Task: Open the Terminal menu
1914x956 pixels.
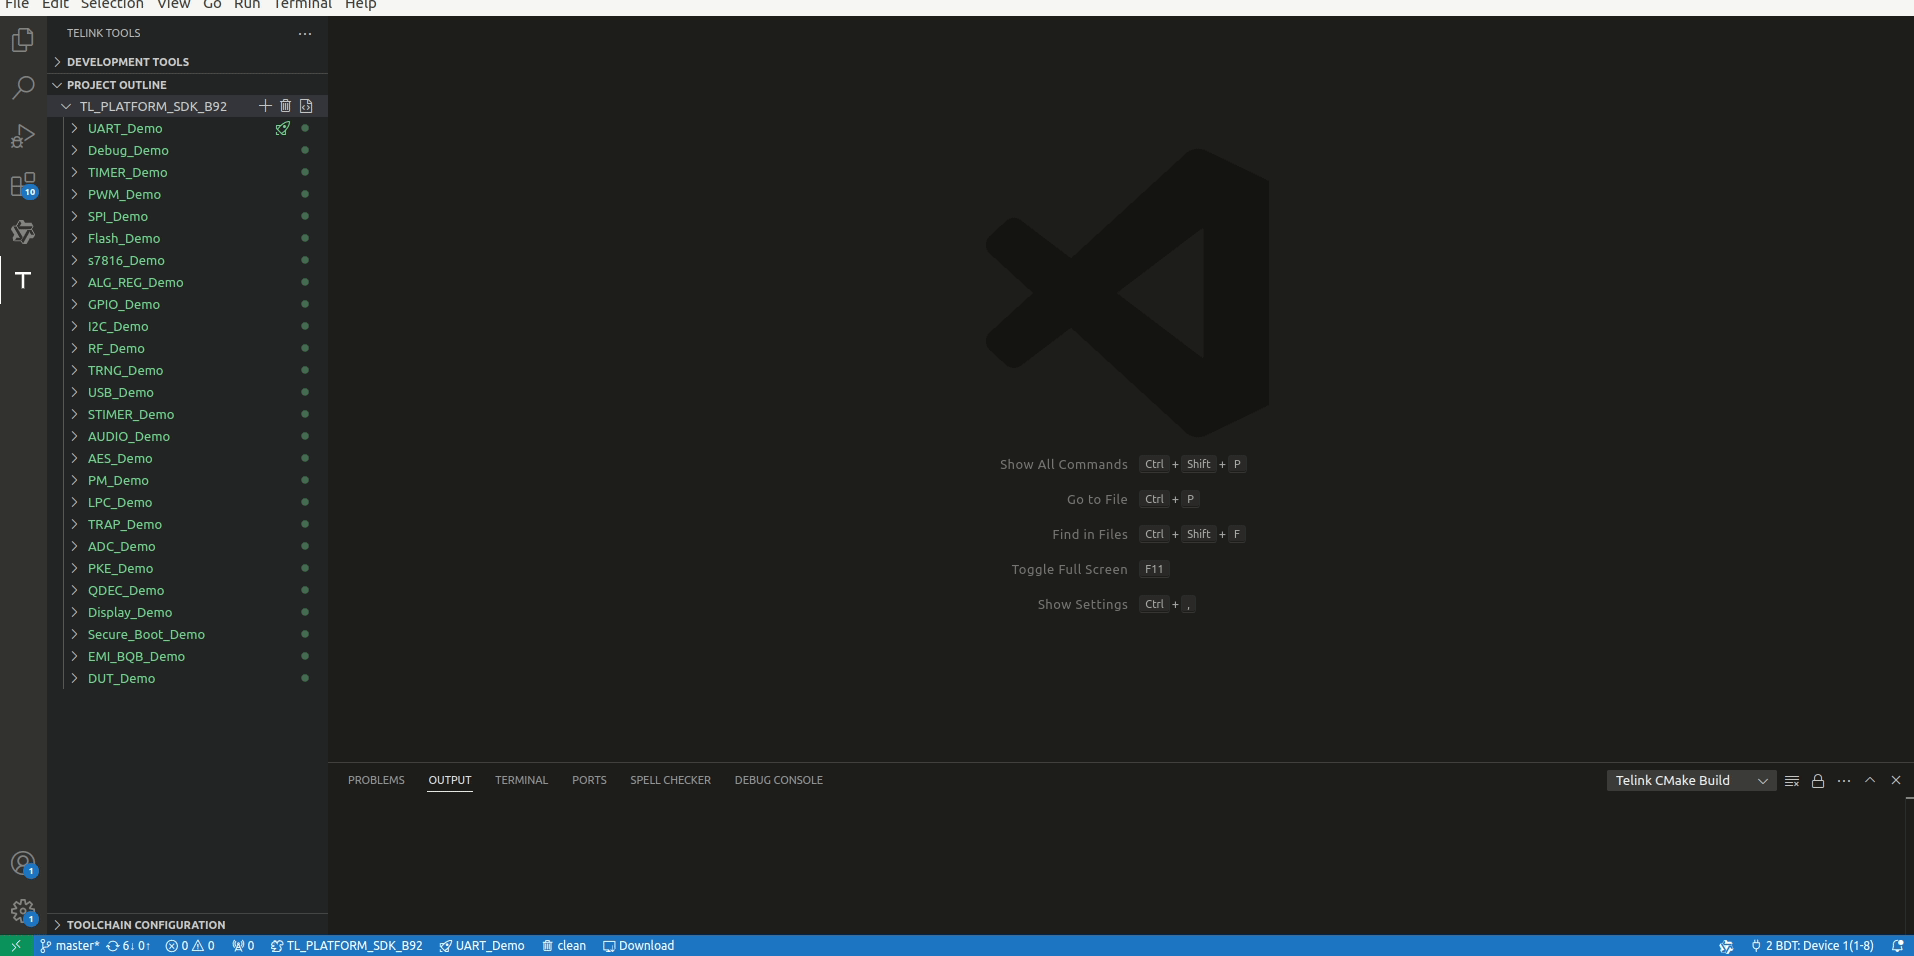Action: (x=302, y=5)
